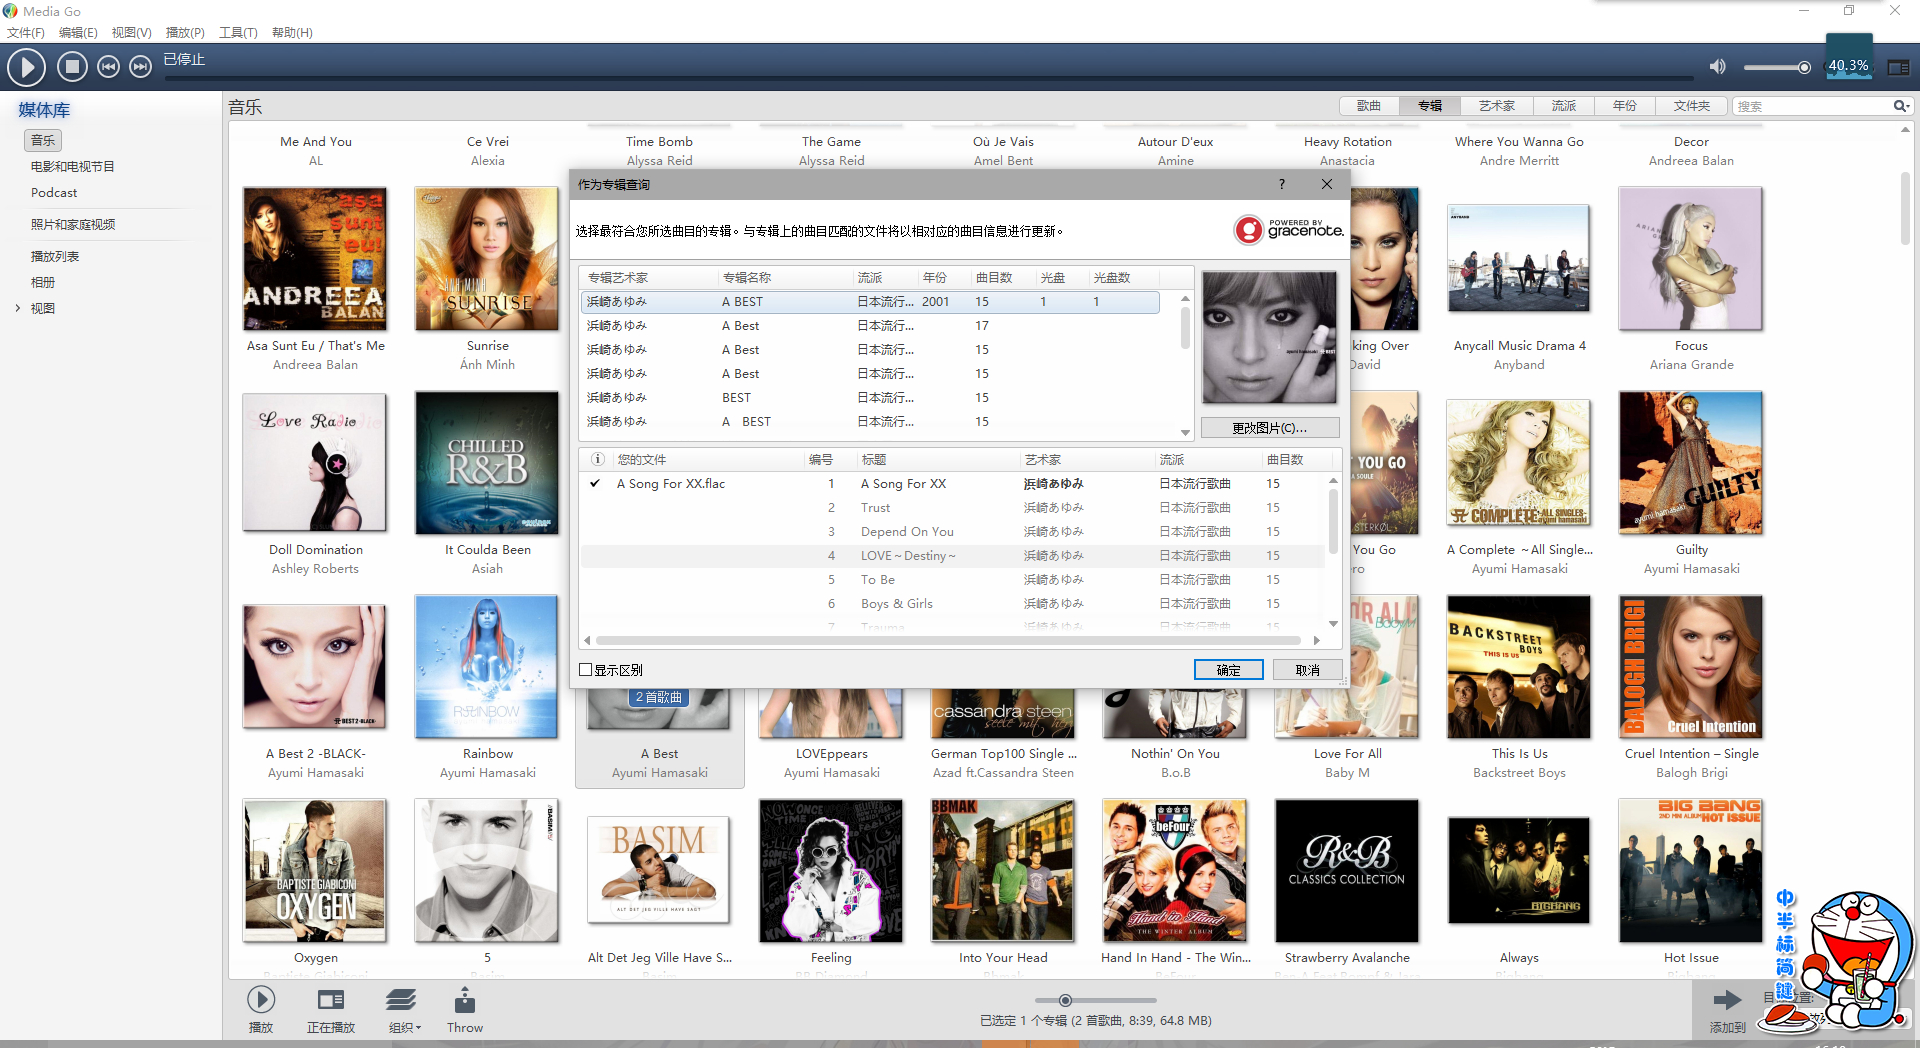
Task: Toggle the mini player view icon
Action: [1898, 67]
